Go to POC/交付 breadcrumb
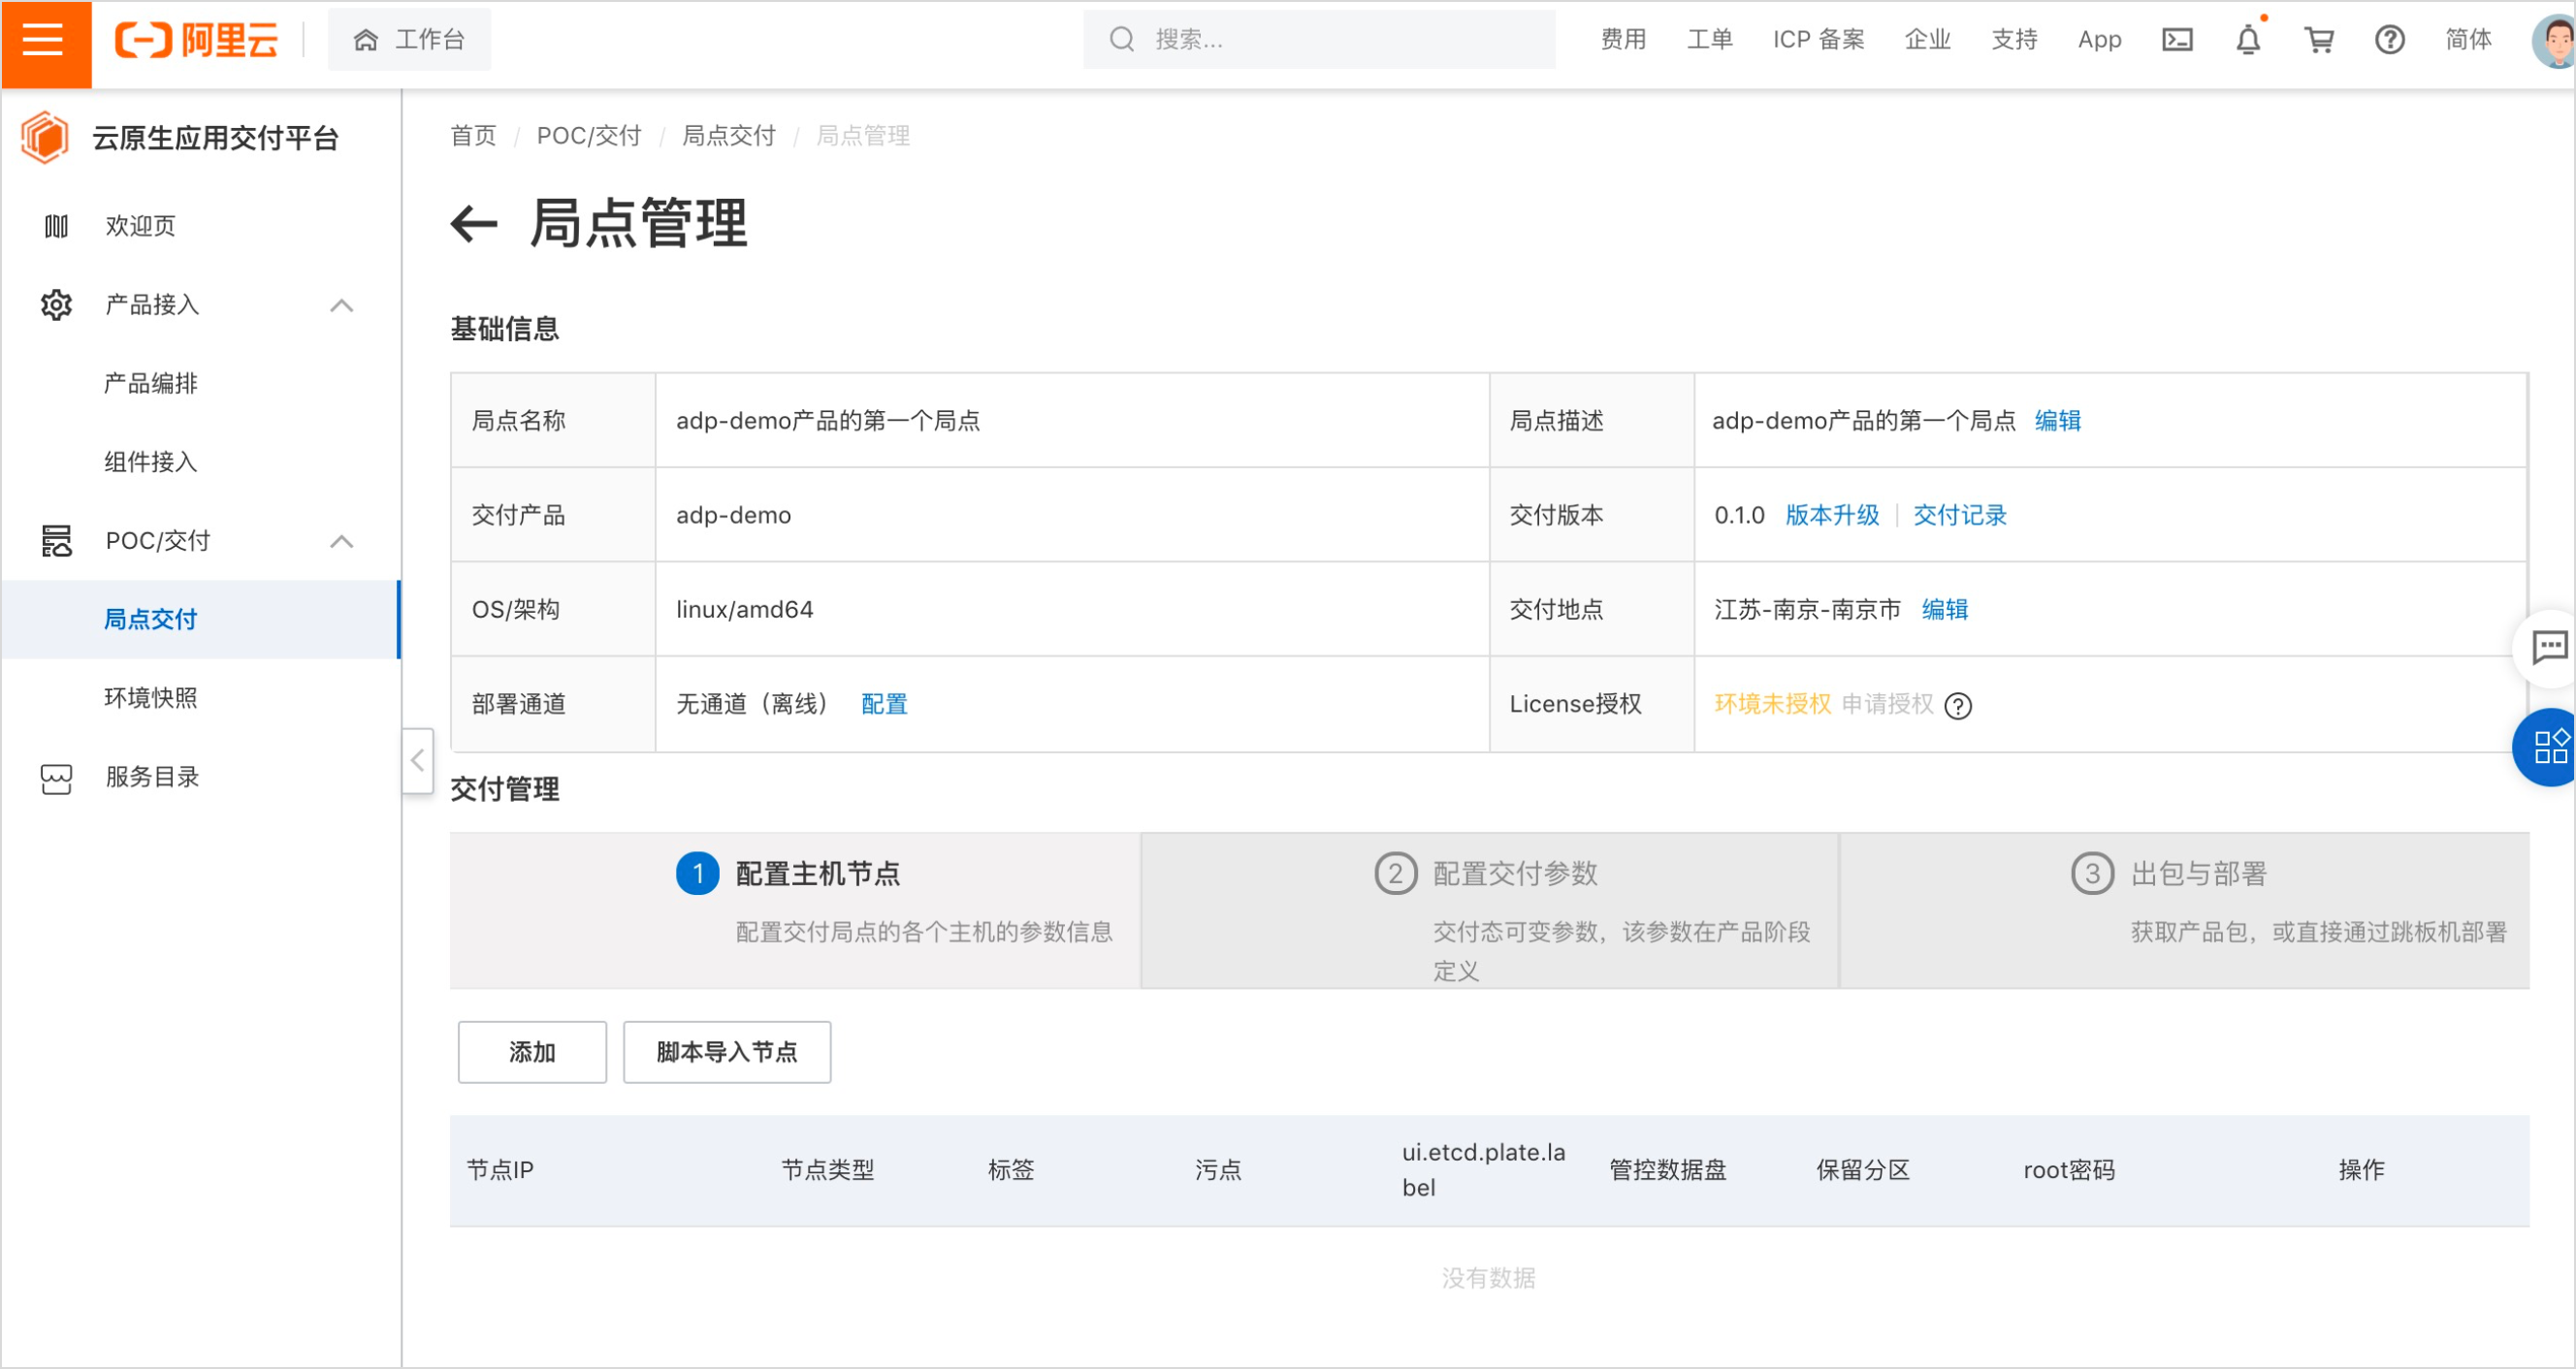The width and height of the screenshot is (2576, 1369). 589,136
